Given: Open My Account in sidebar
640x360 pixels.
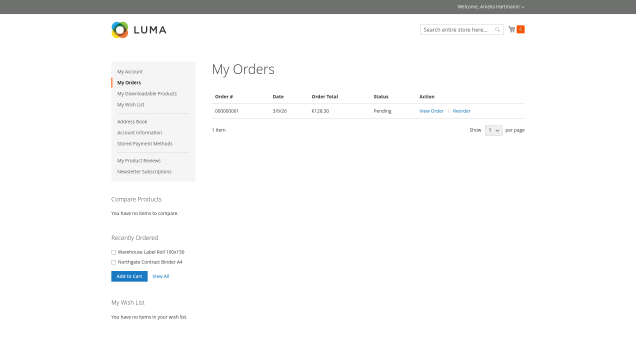Looking at the screenshot, I should (130, 71).
